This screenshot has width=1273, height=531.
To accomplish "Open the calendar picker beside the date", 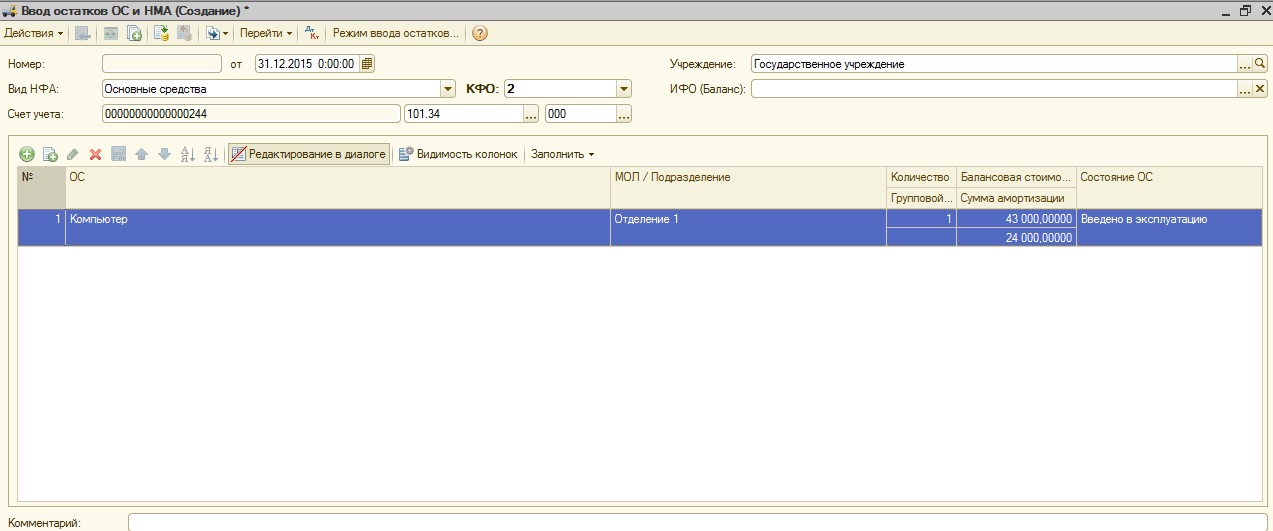I will pos(367,64).
